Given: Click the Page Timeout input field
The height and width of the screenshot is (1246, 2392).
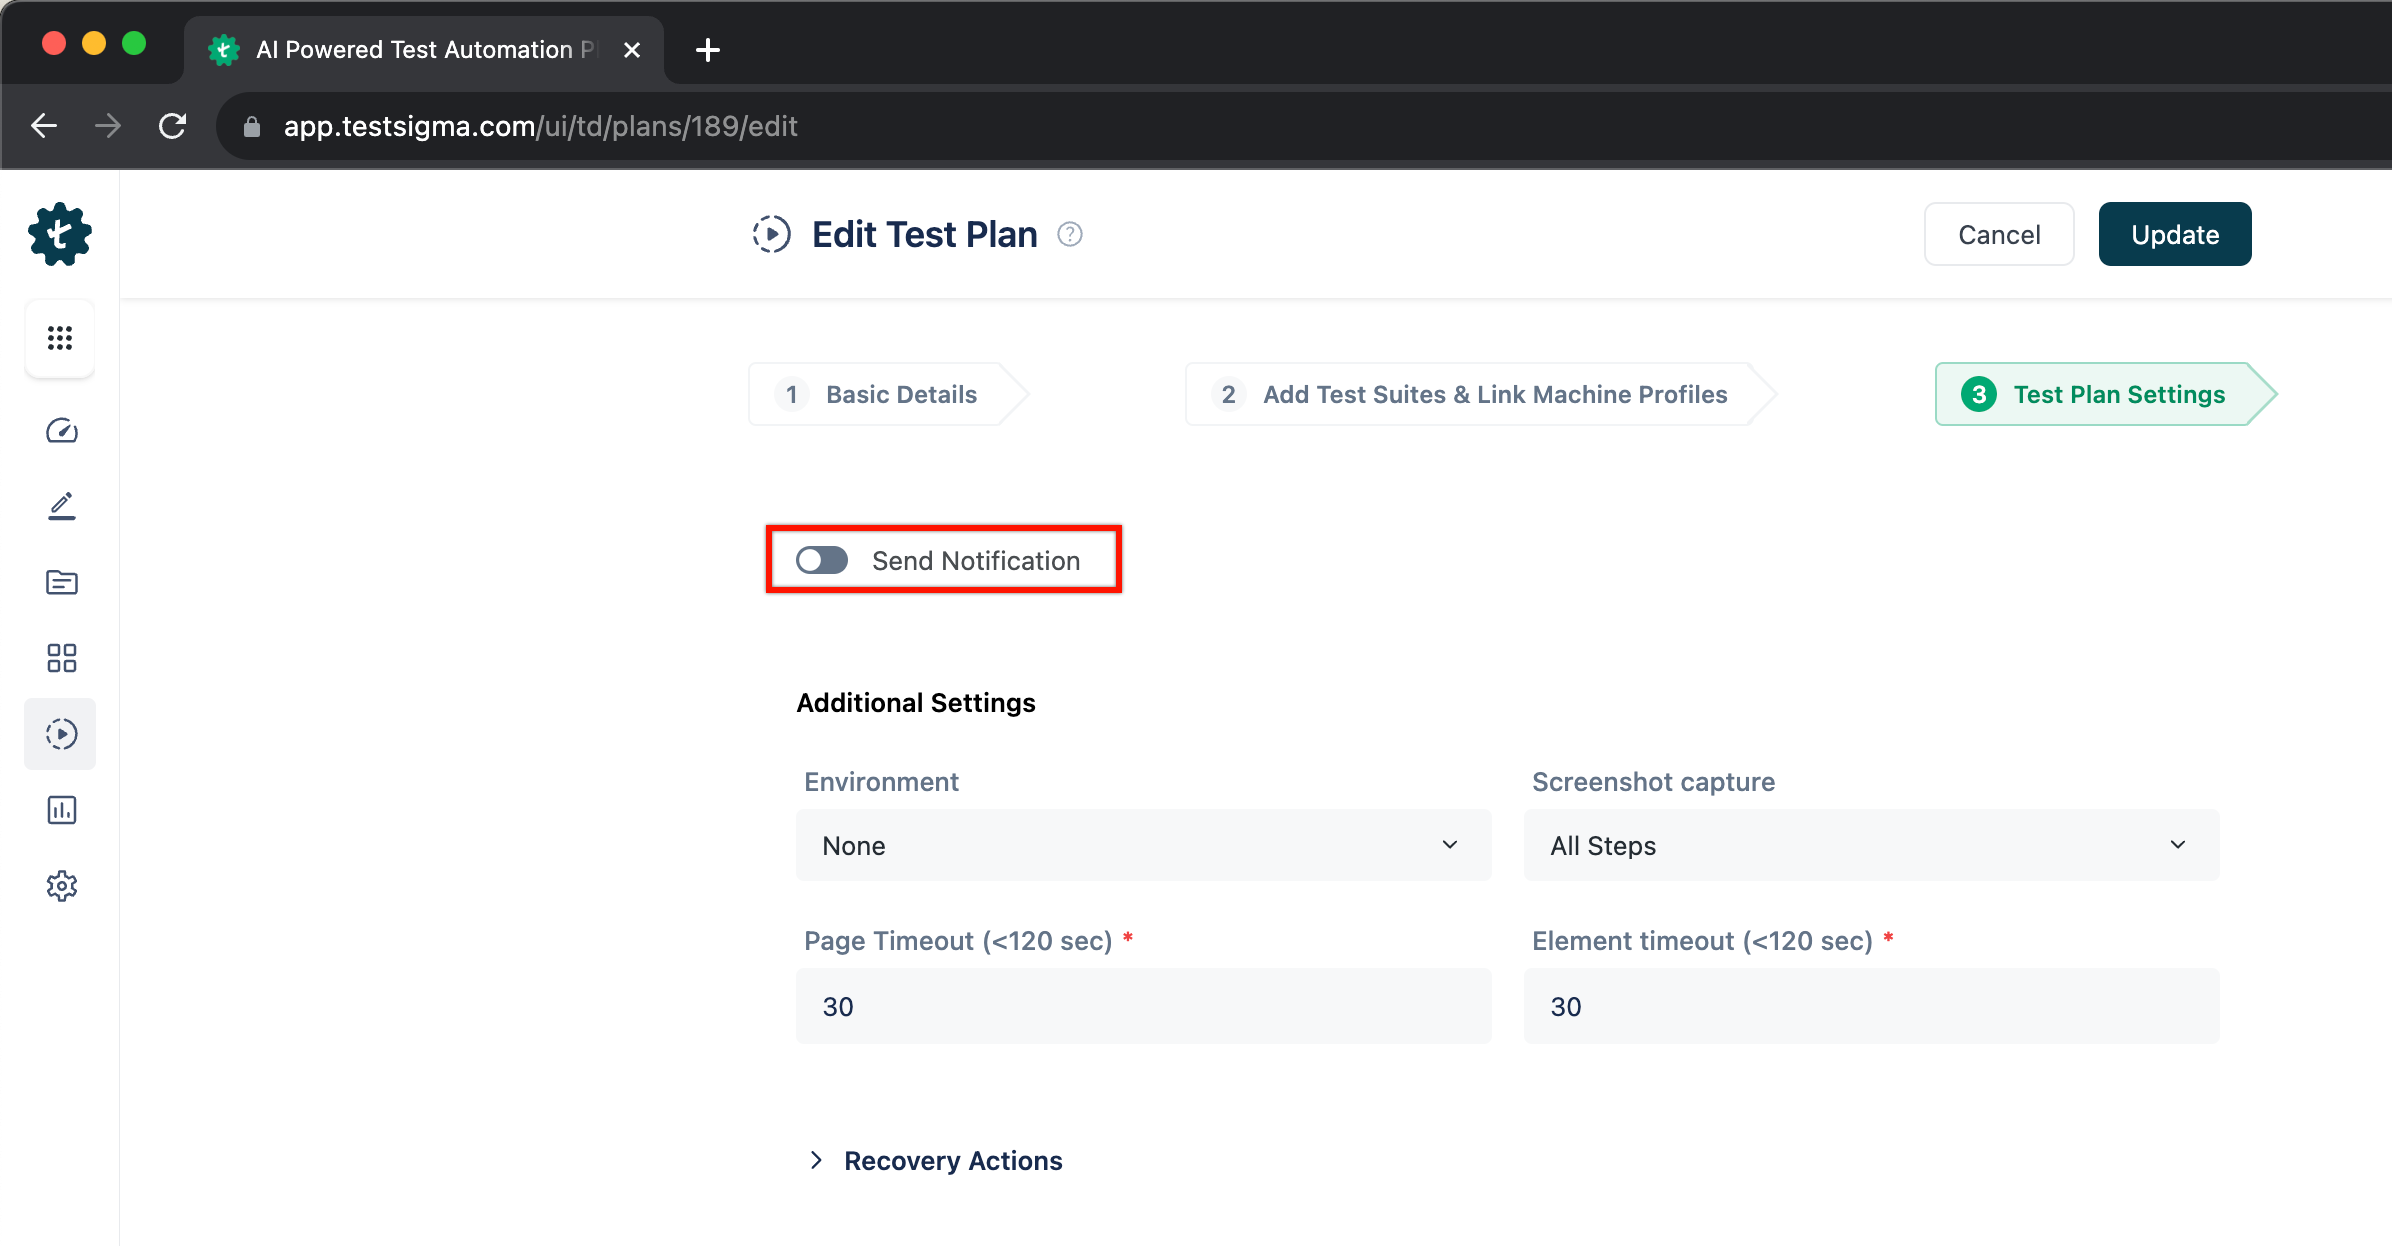Looking at the screenshot, I should point(1143,1006).
